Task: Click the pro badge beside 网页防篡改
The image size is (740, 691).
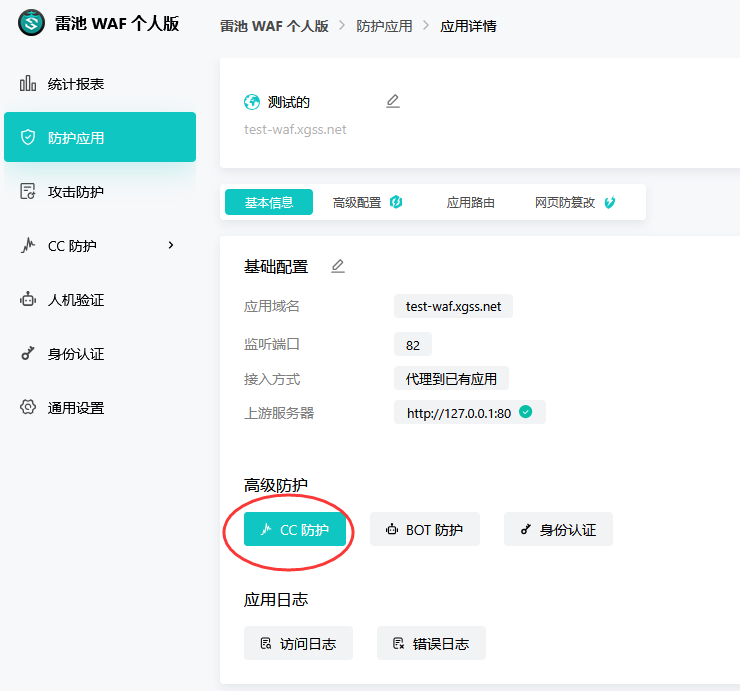Action: coord(610,202)
